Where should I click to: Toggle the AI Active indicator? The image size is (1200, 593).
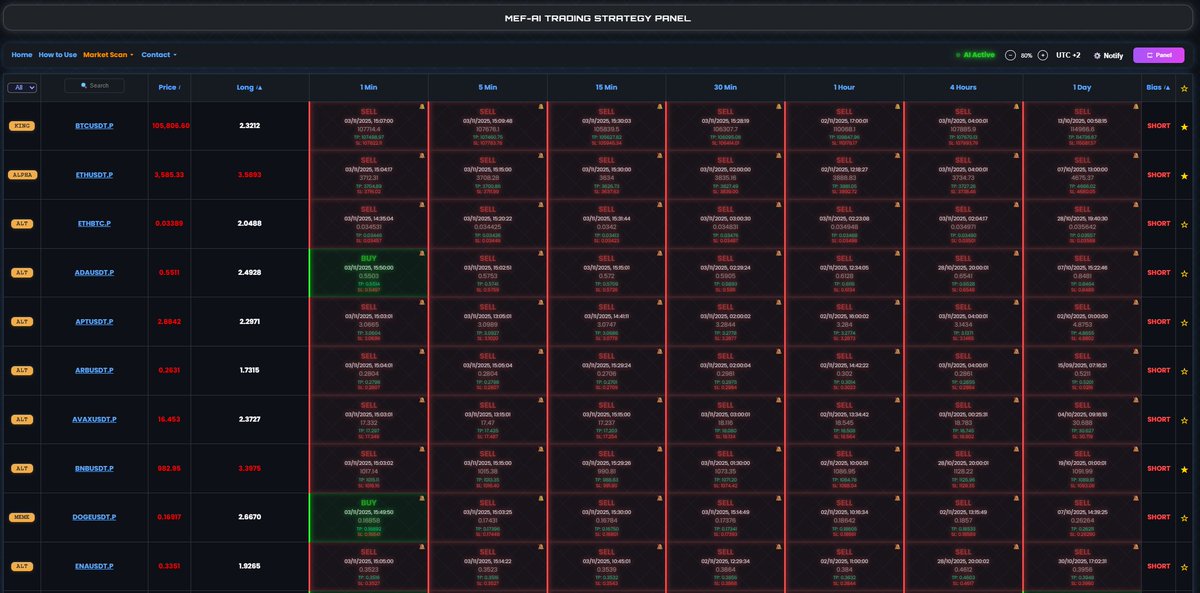[x=978, y=54]
